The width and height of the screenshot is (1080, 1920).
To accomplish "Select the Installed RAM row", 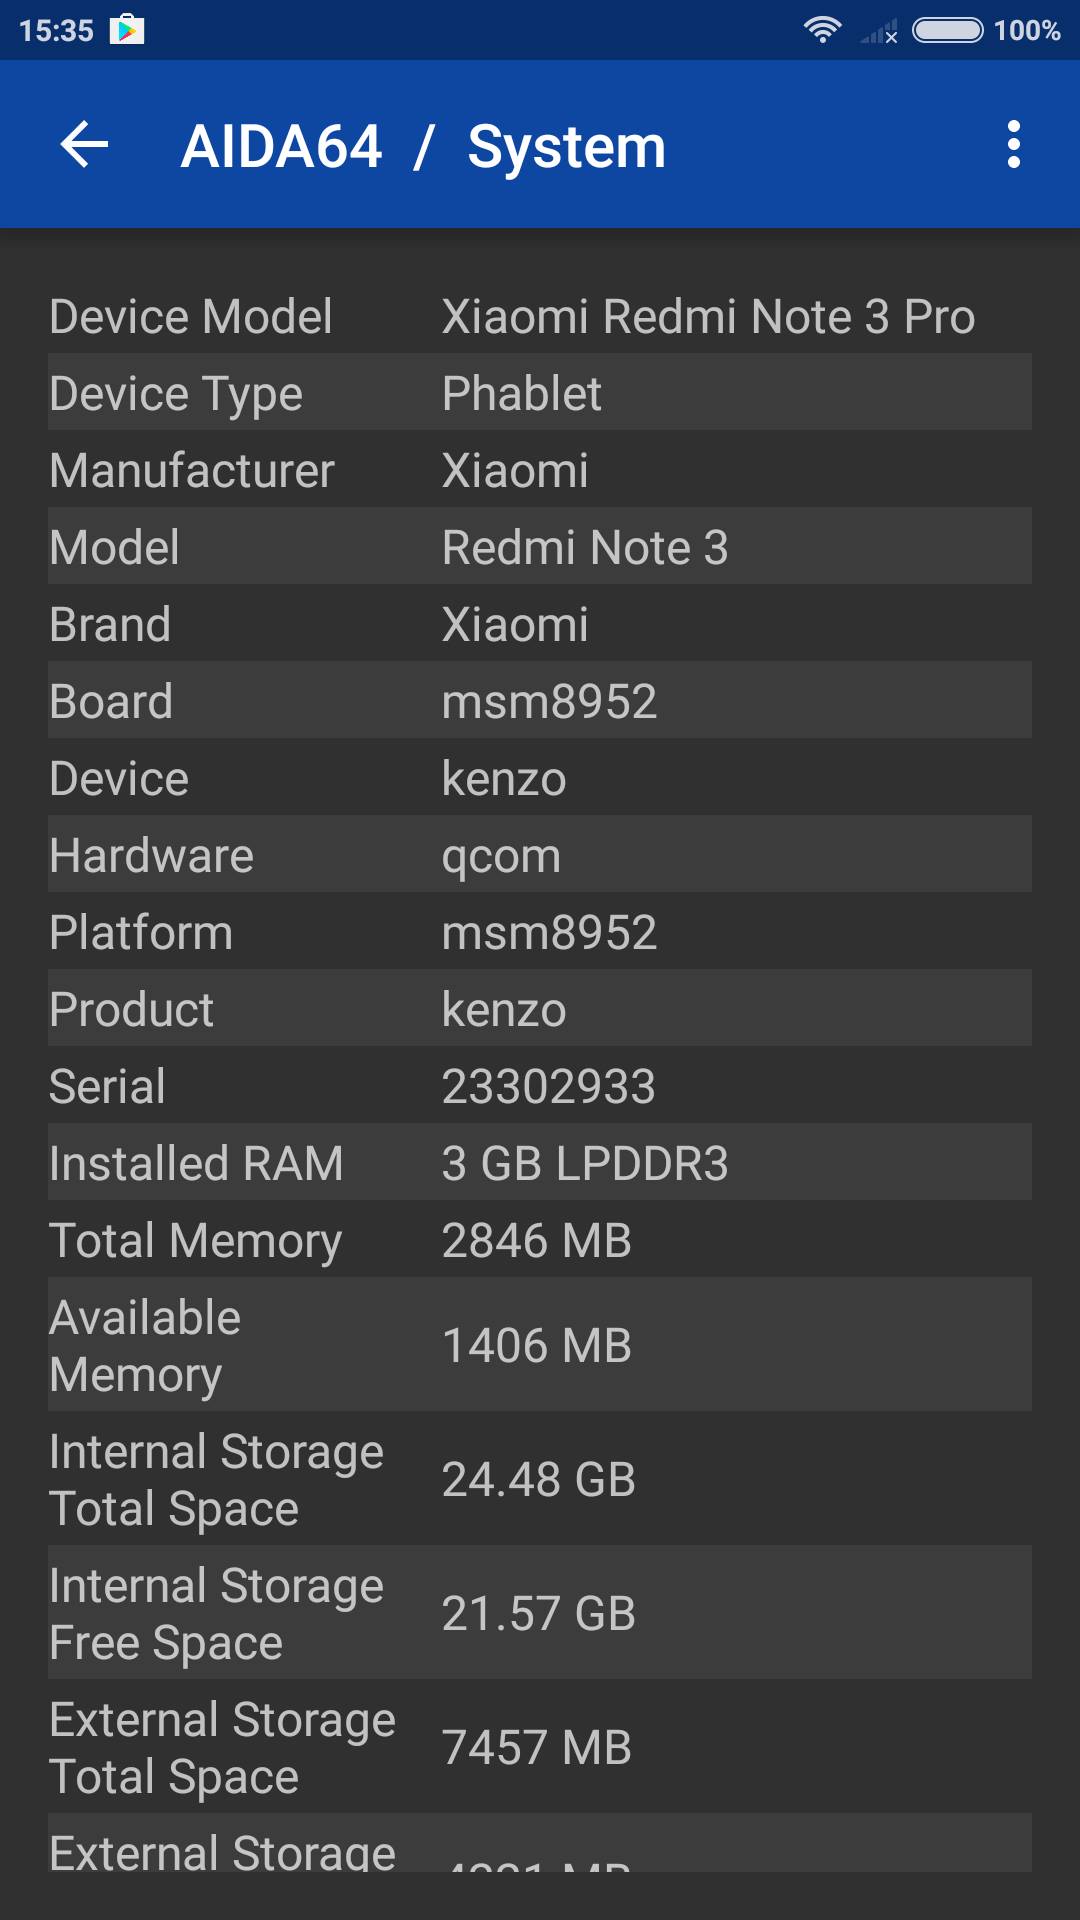I will click(x=540, y=1163).
